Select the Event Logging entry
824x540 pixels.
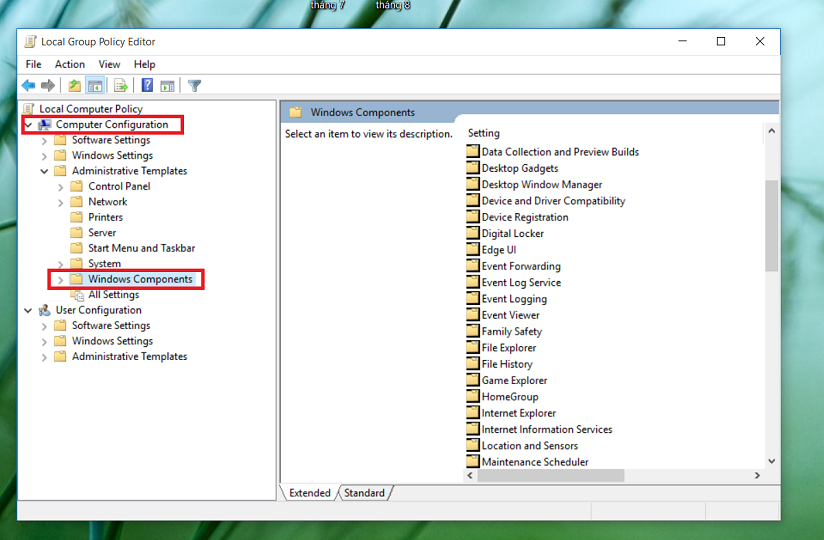[514, 298]
